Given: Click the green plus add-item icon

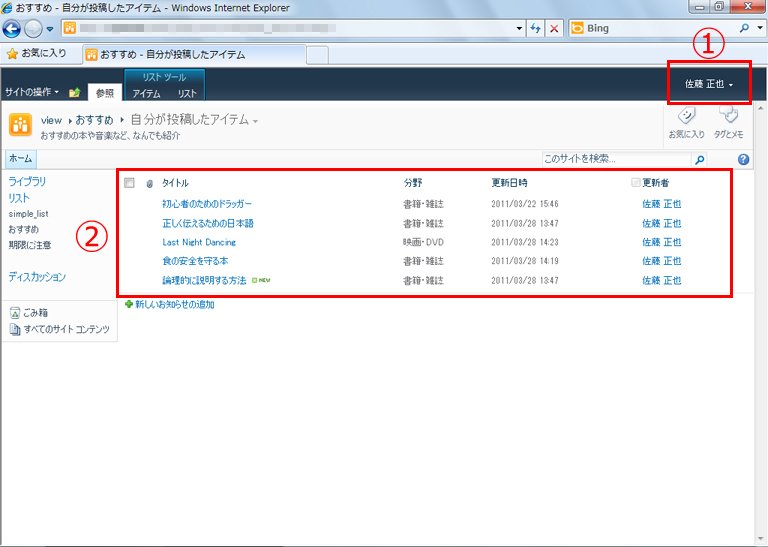Looking at the screenshot, I should click(129, 304).
